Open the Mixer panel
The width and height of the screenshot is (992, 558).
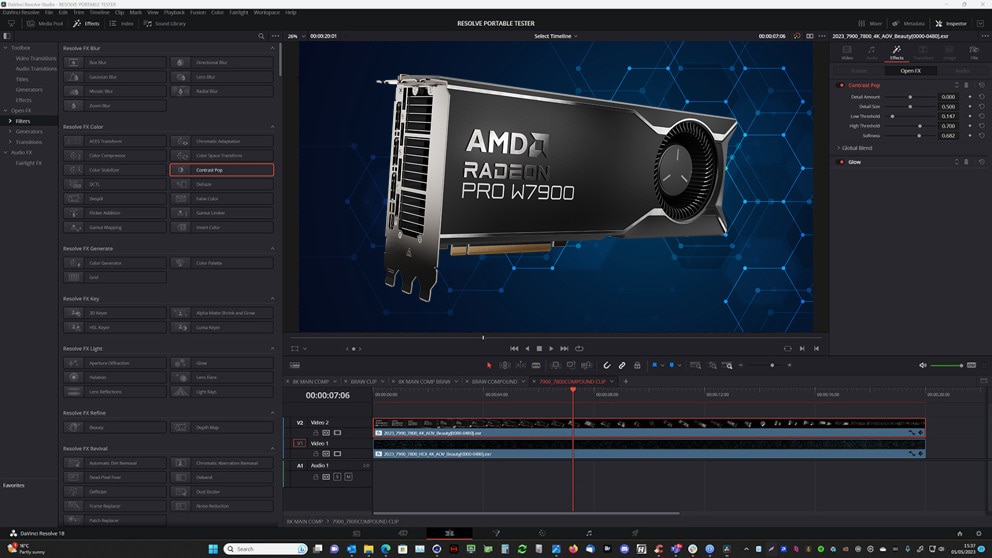870,23
